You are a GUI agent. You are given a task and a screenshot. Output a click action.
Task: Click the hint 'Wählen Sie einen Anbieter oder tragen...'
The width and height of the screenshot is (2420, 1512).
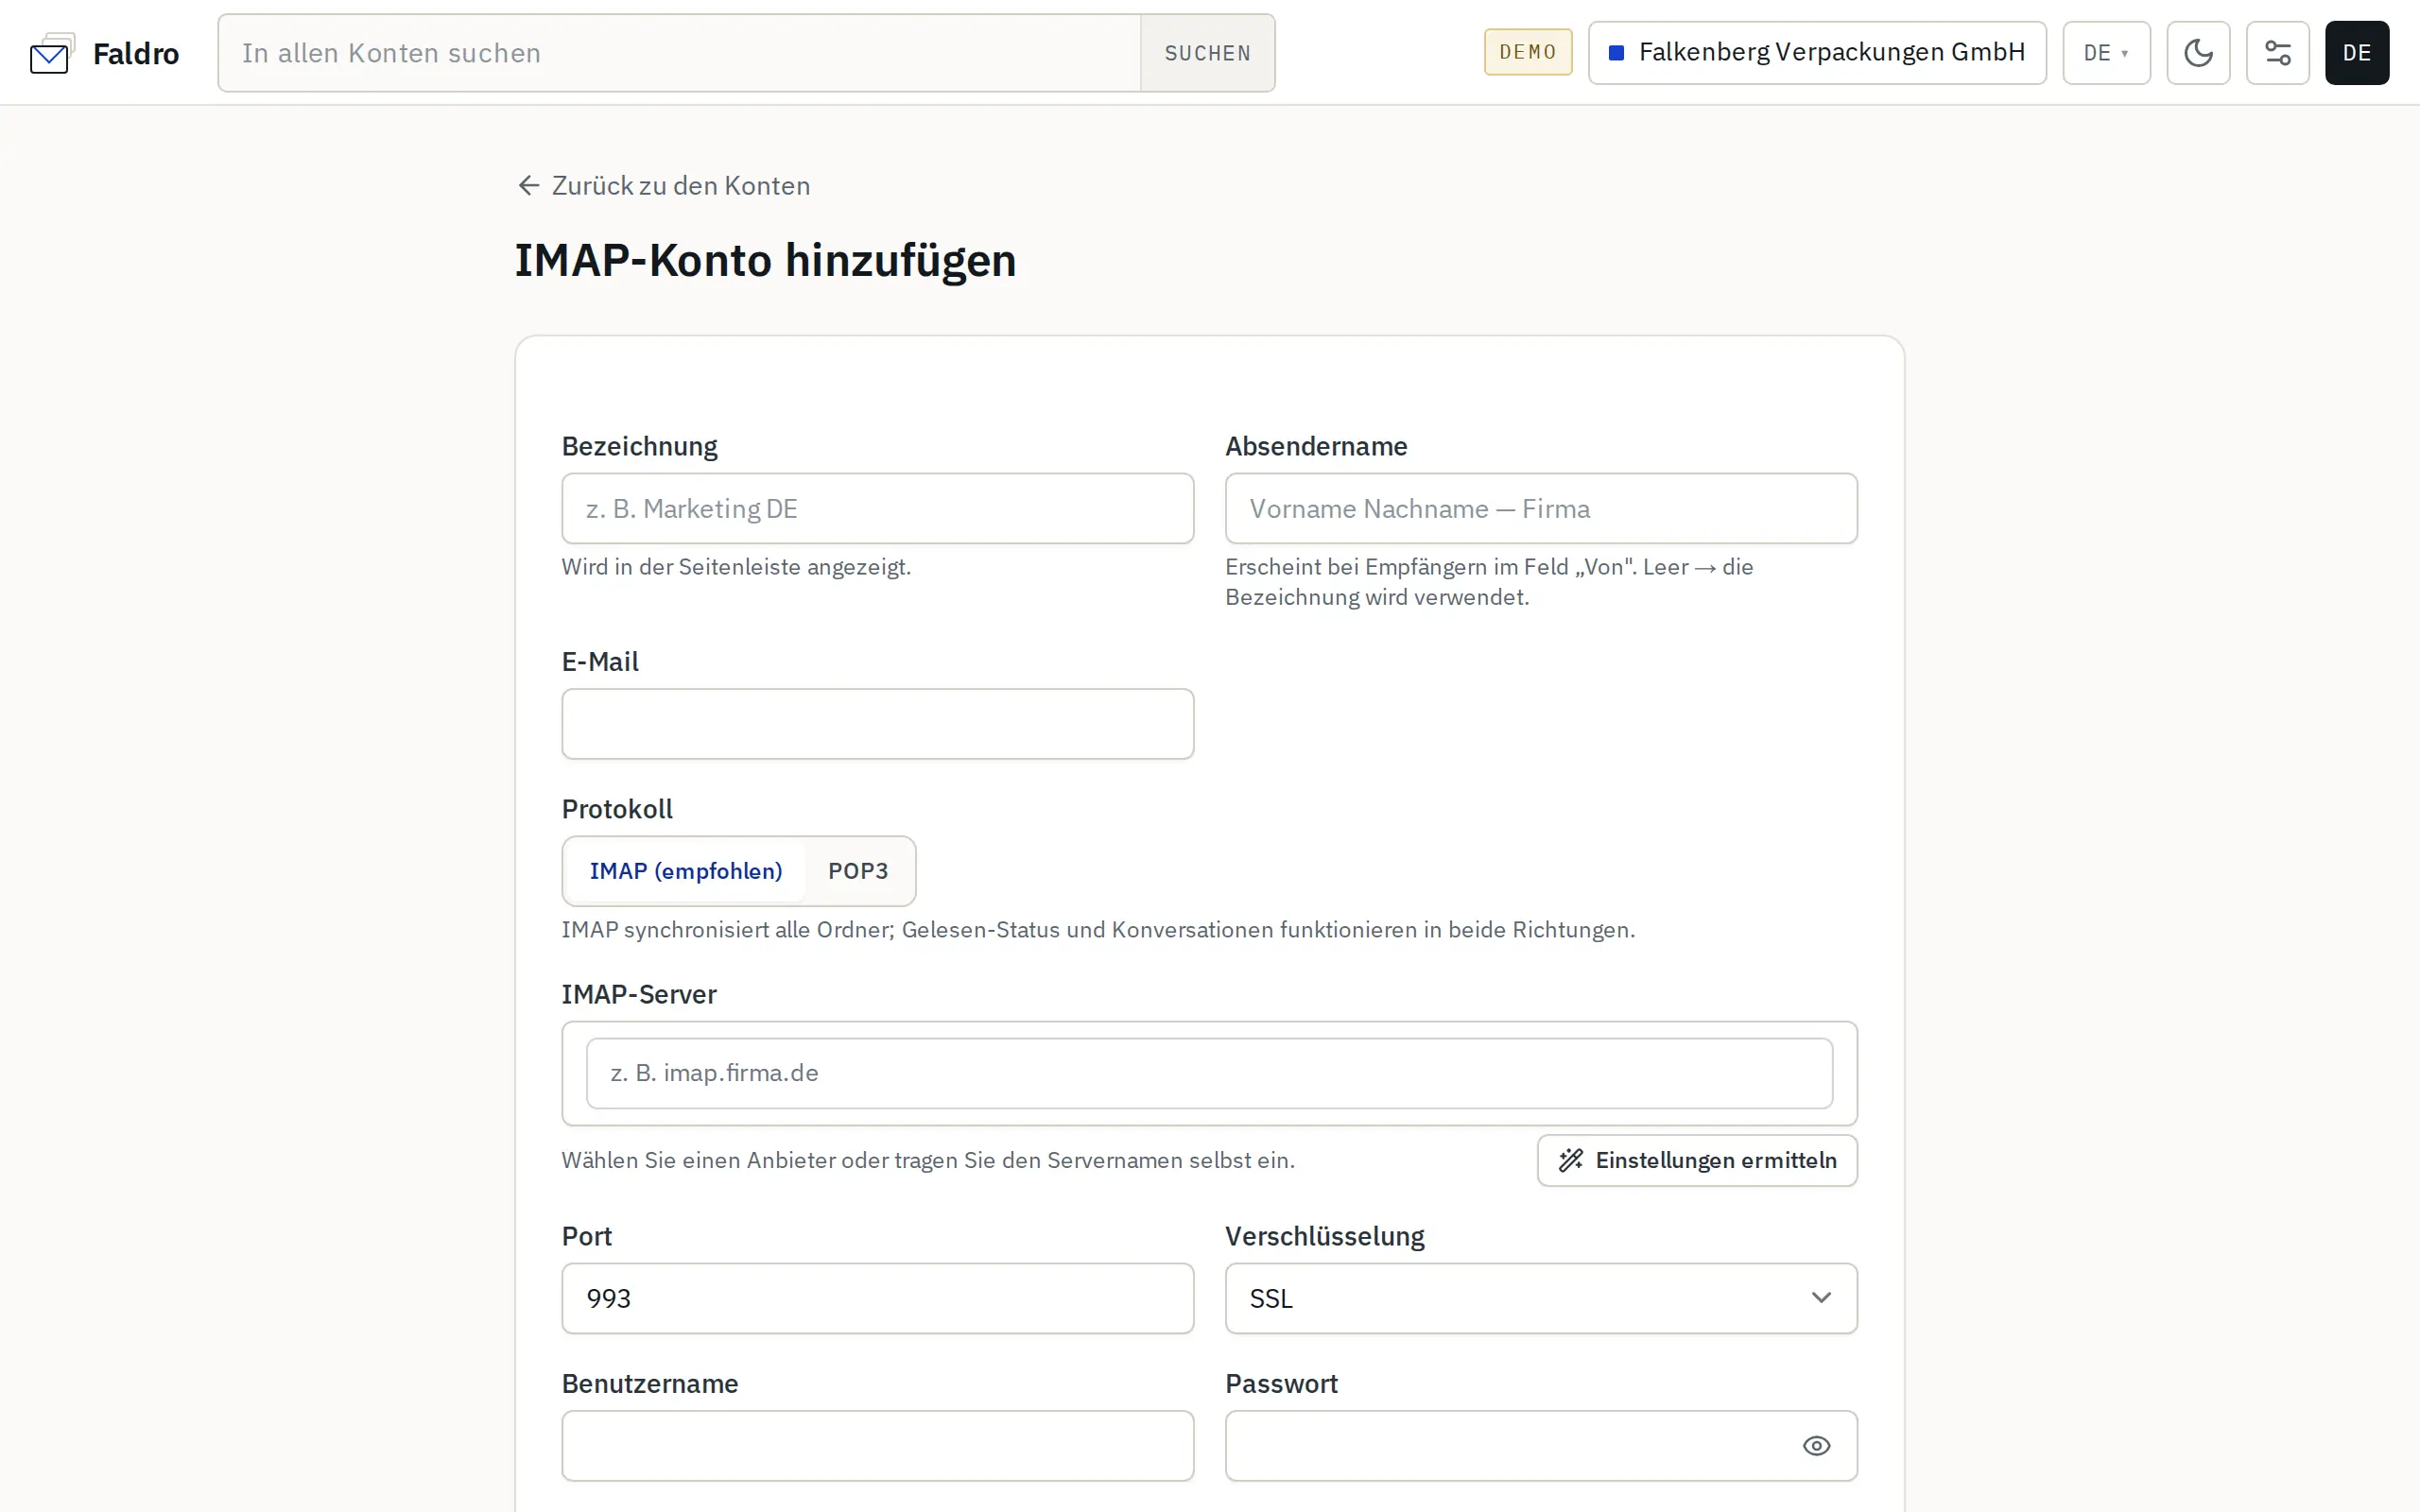928,1160
